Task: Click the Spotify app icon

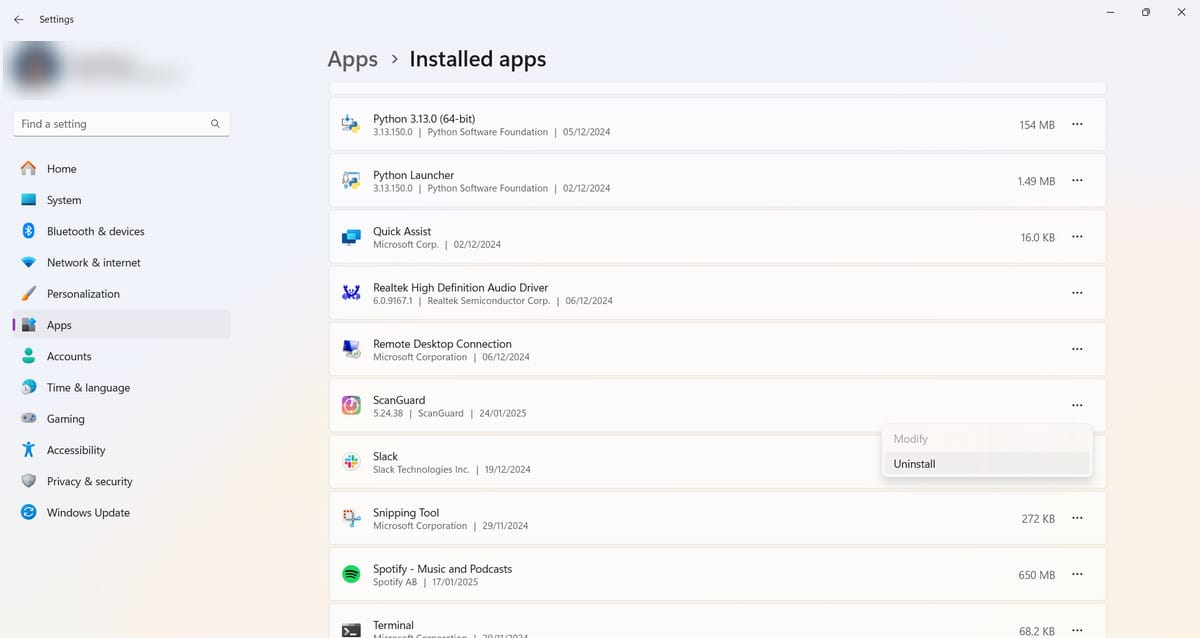Action: pos(351,574)
